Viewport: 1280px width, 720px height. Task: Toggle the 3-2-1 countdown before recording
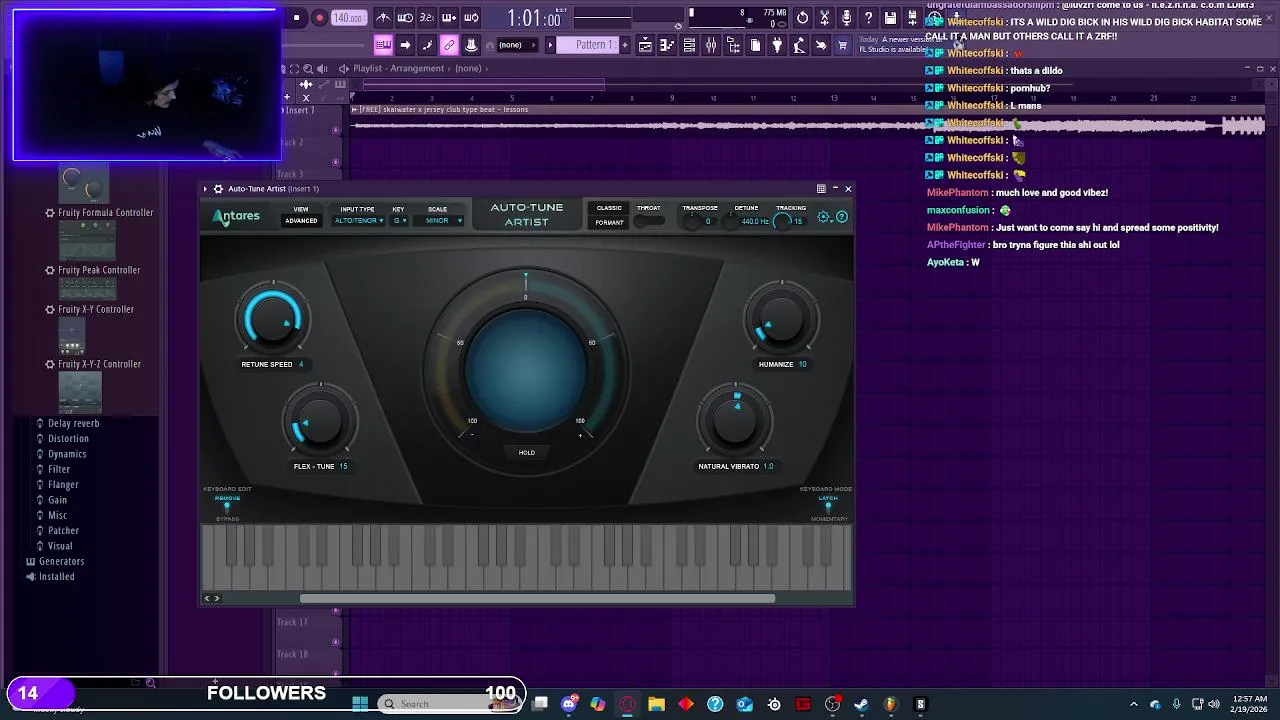click(427, 18)
